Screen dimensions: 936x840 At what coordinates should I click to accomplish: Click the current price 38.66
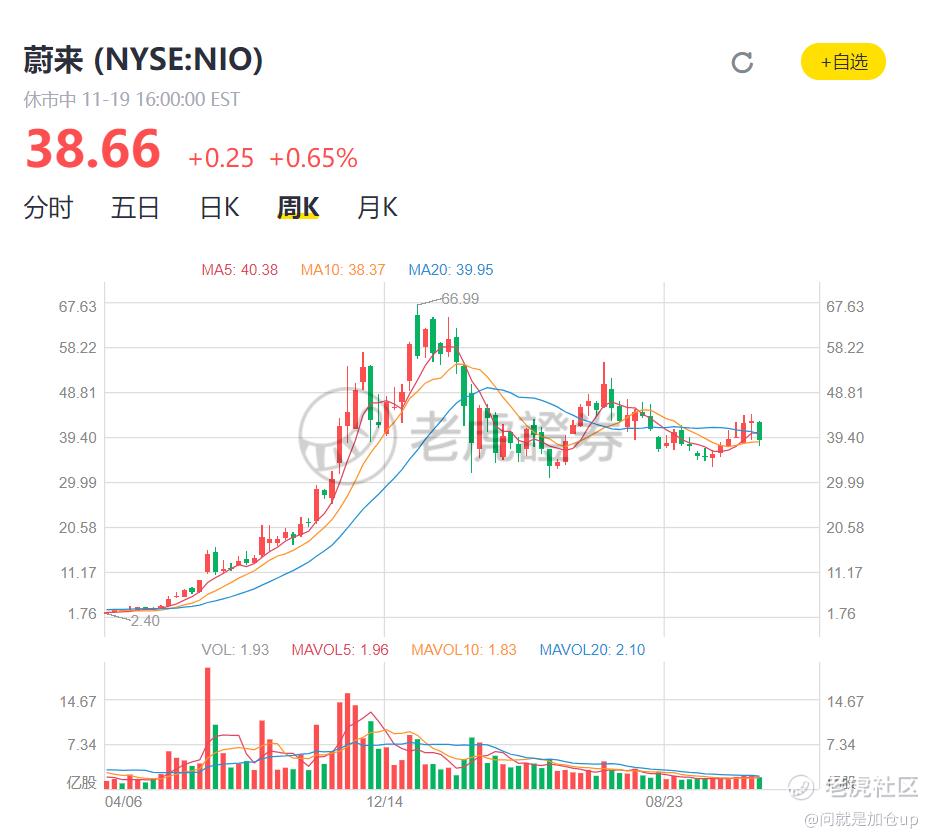click(93, 149)
